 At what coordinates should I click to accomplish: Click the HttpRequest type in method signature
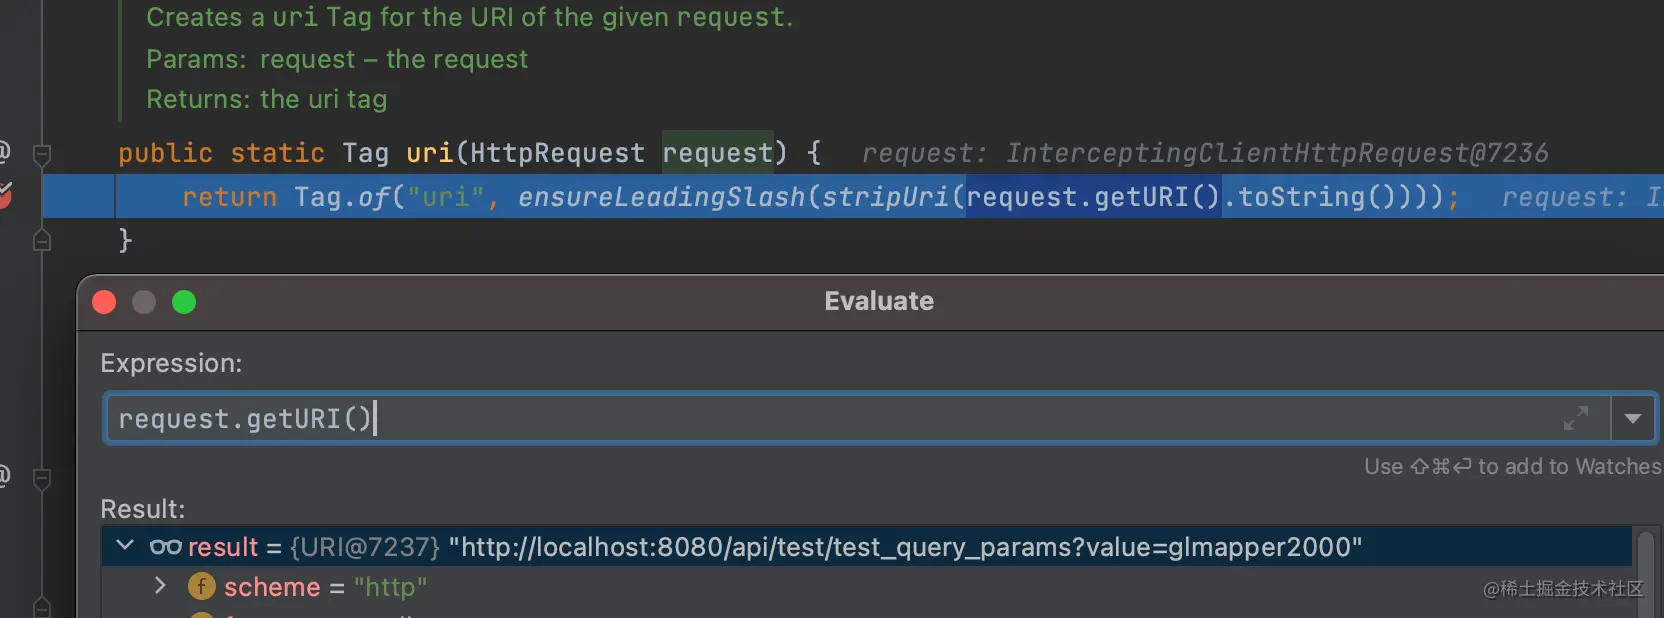click(557, 153)
